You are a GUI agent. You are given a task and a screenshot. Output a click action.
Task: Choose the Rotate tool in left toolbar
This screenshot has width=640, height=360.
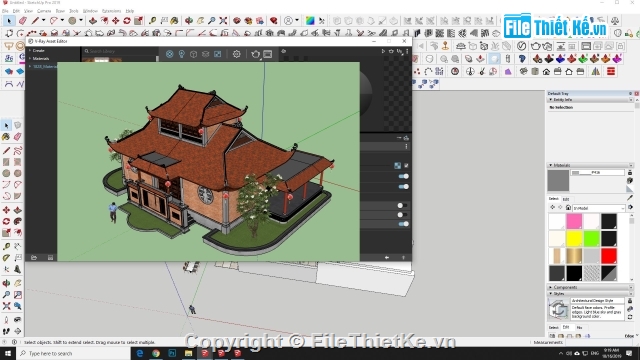6,221
